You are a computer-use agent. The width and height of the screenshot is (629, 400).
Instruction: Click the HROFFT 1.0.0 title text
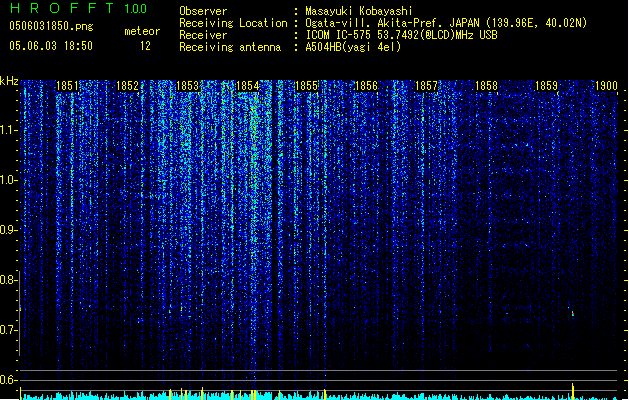coord(79,8)
